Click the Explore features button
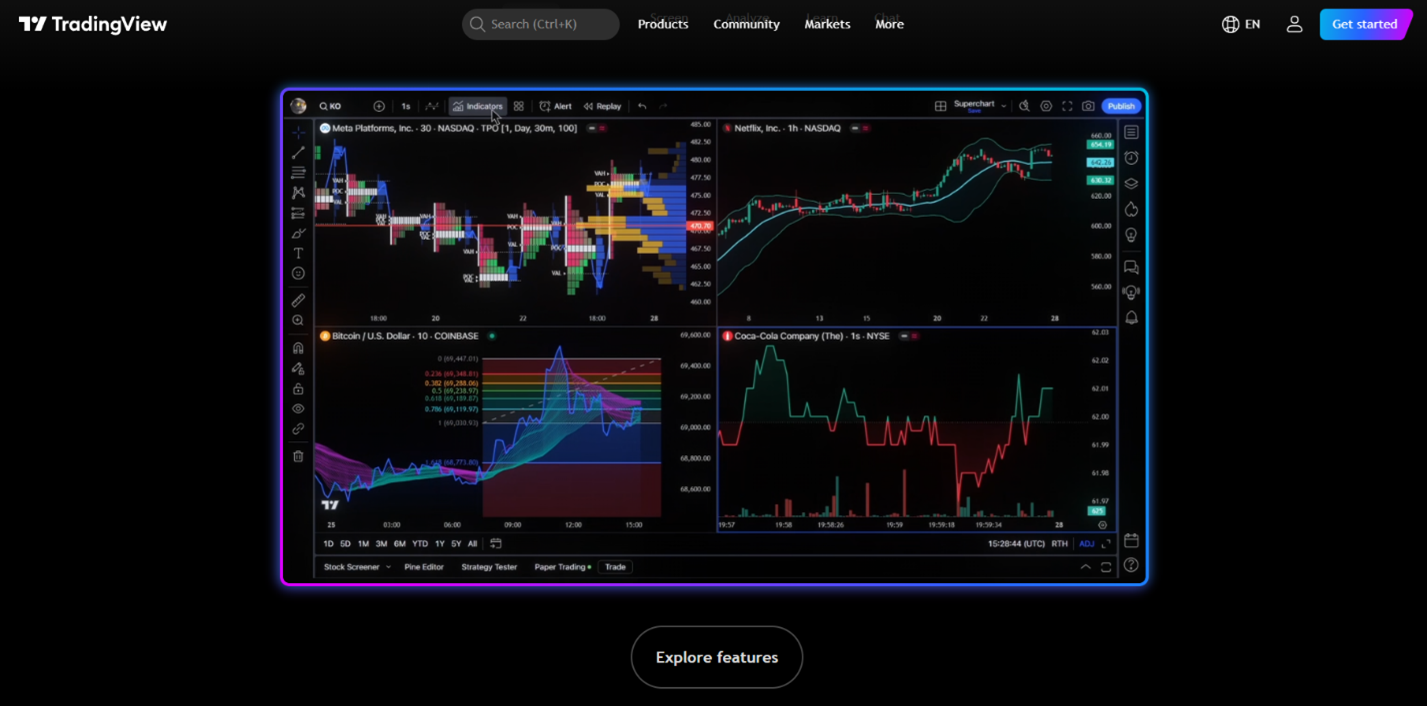The height and width of the screenshot is (706, 1427). tap(716, 657)
